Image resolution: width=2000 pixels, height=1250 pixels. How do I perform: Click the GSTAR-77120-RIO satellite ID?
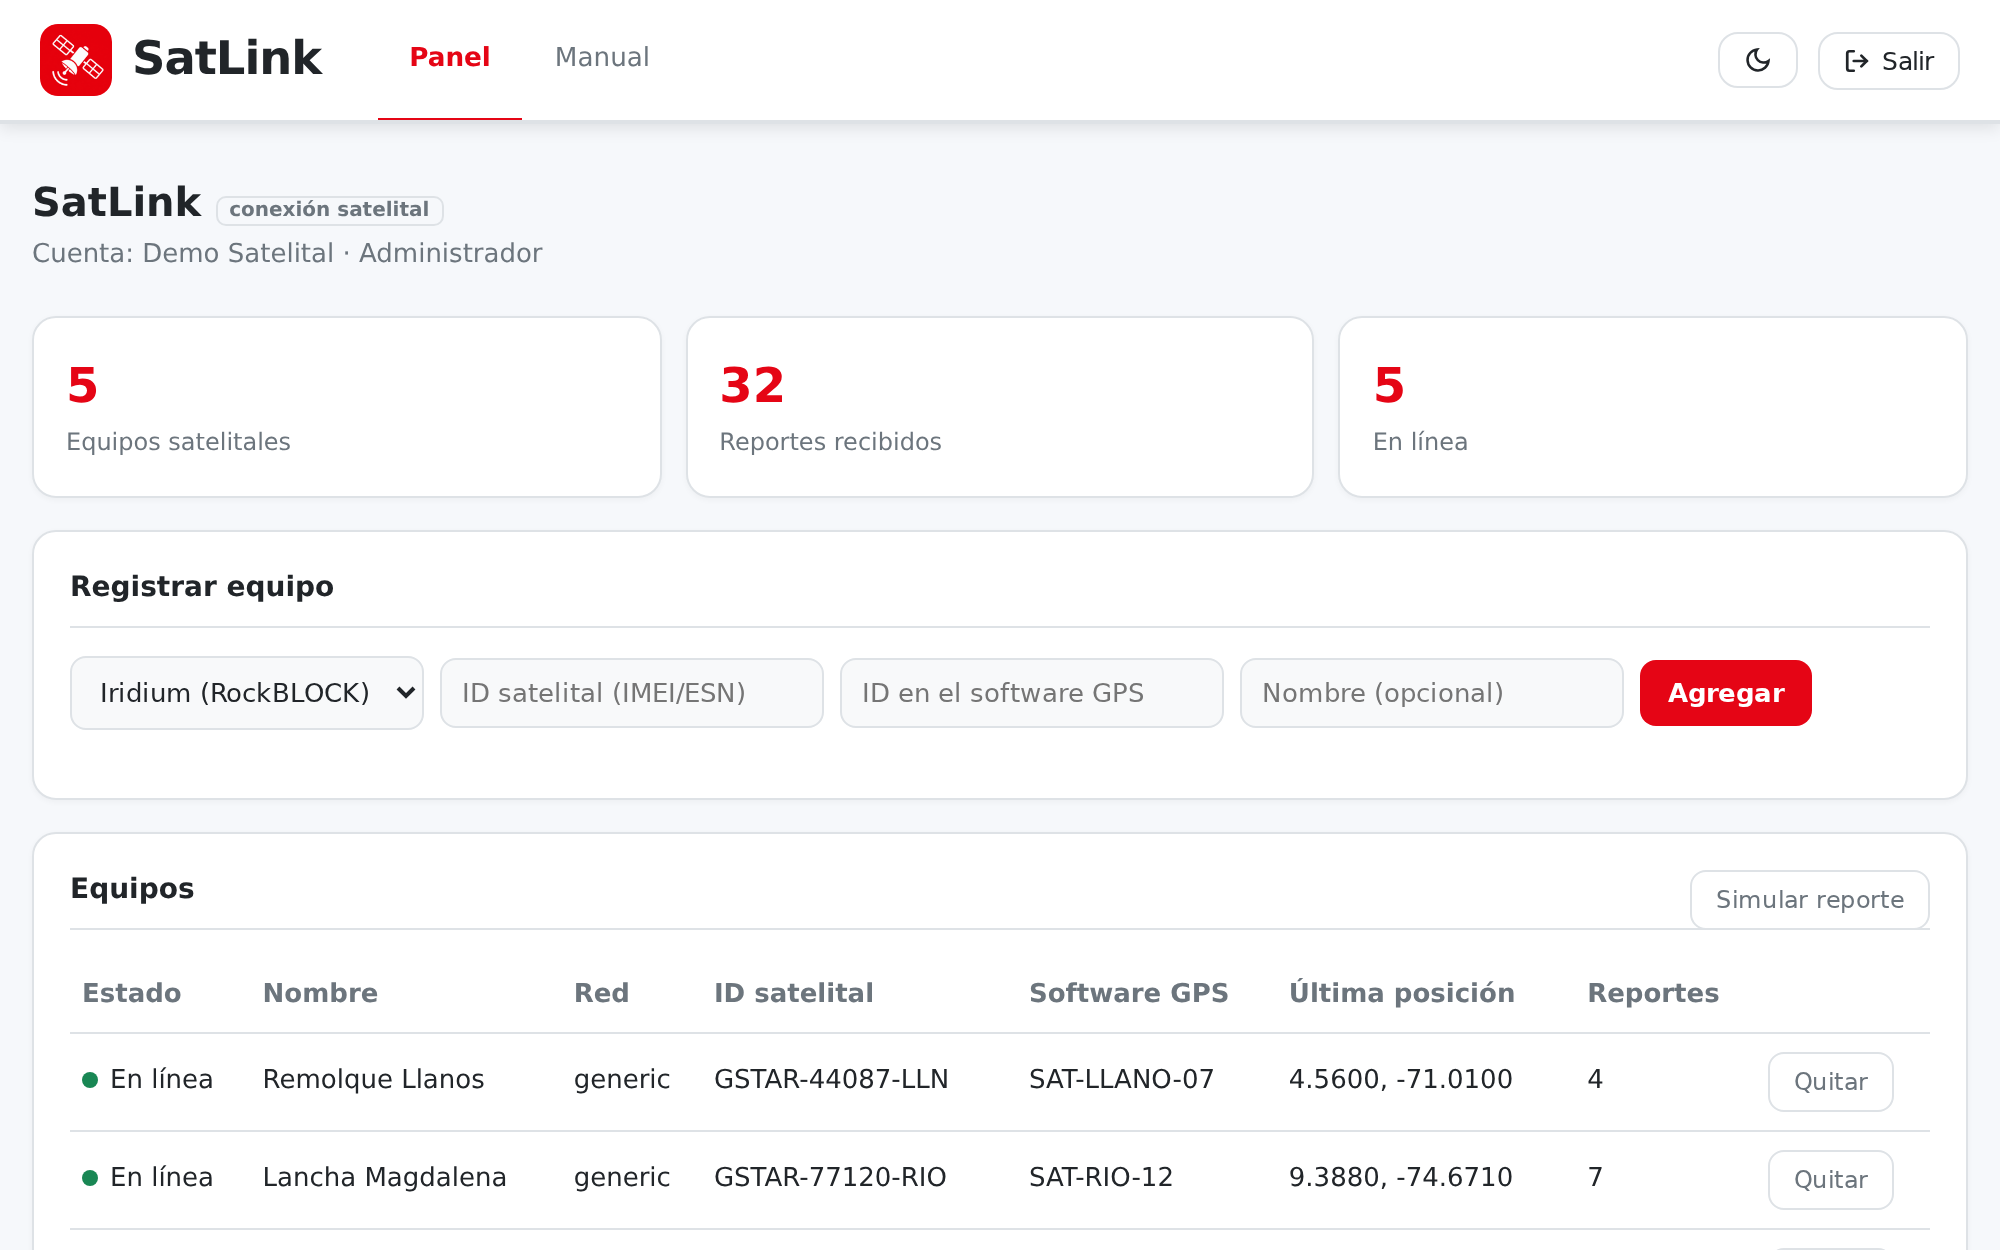coord(830,1177)
